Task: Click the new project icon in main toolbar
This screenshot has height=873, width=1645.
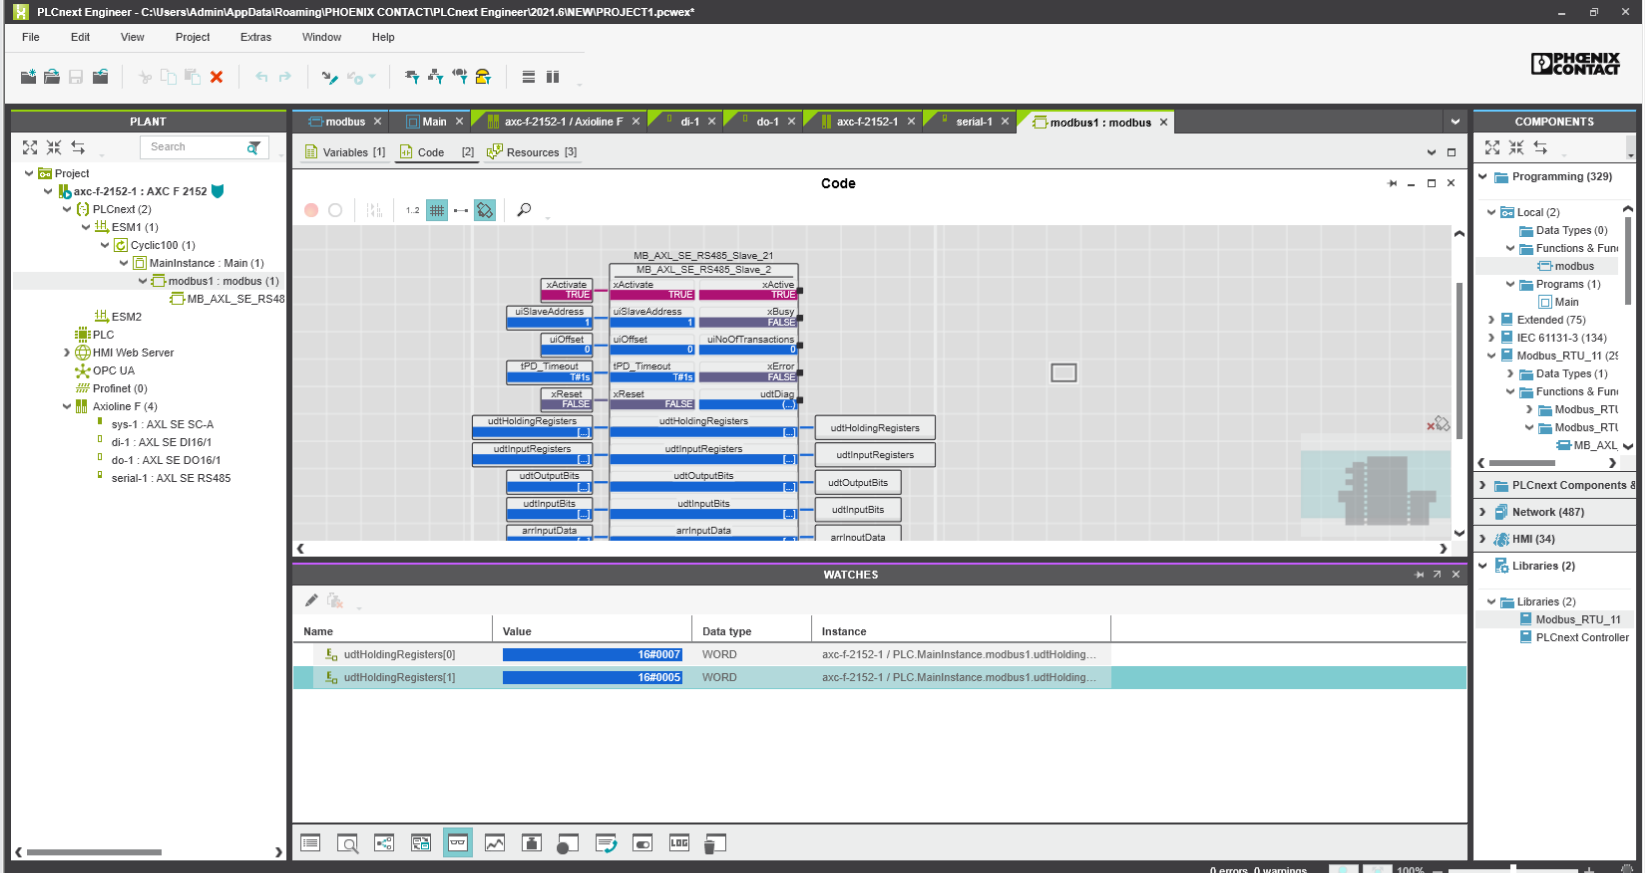Action: click(28, 77)
